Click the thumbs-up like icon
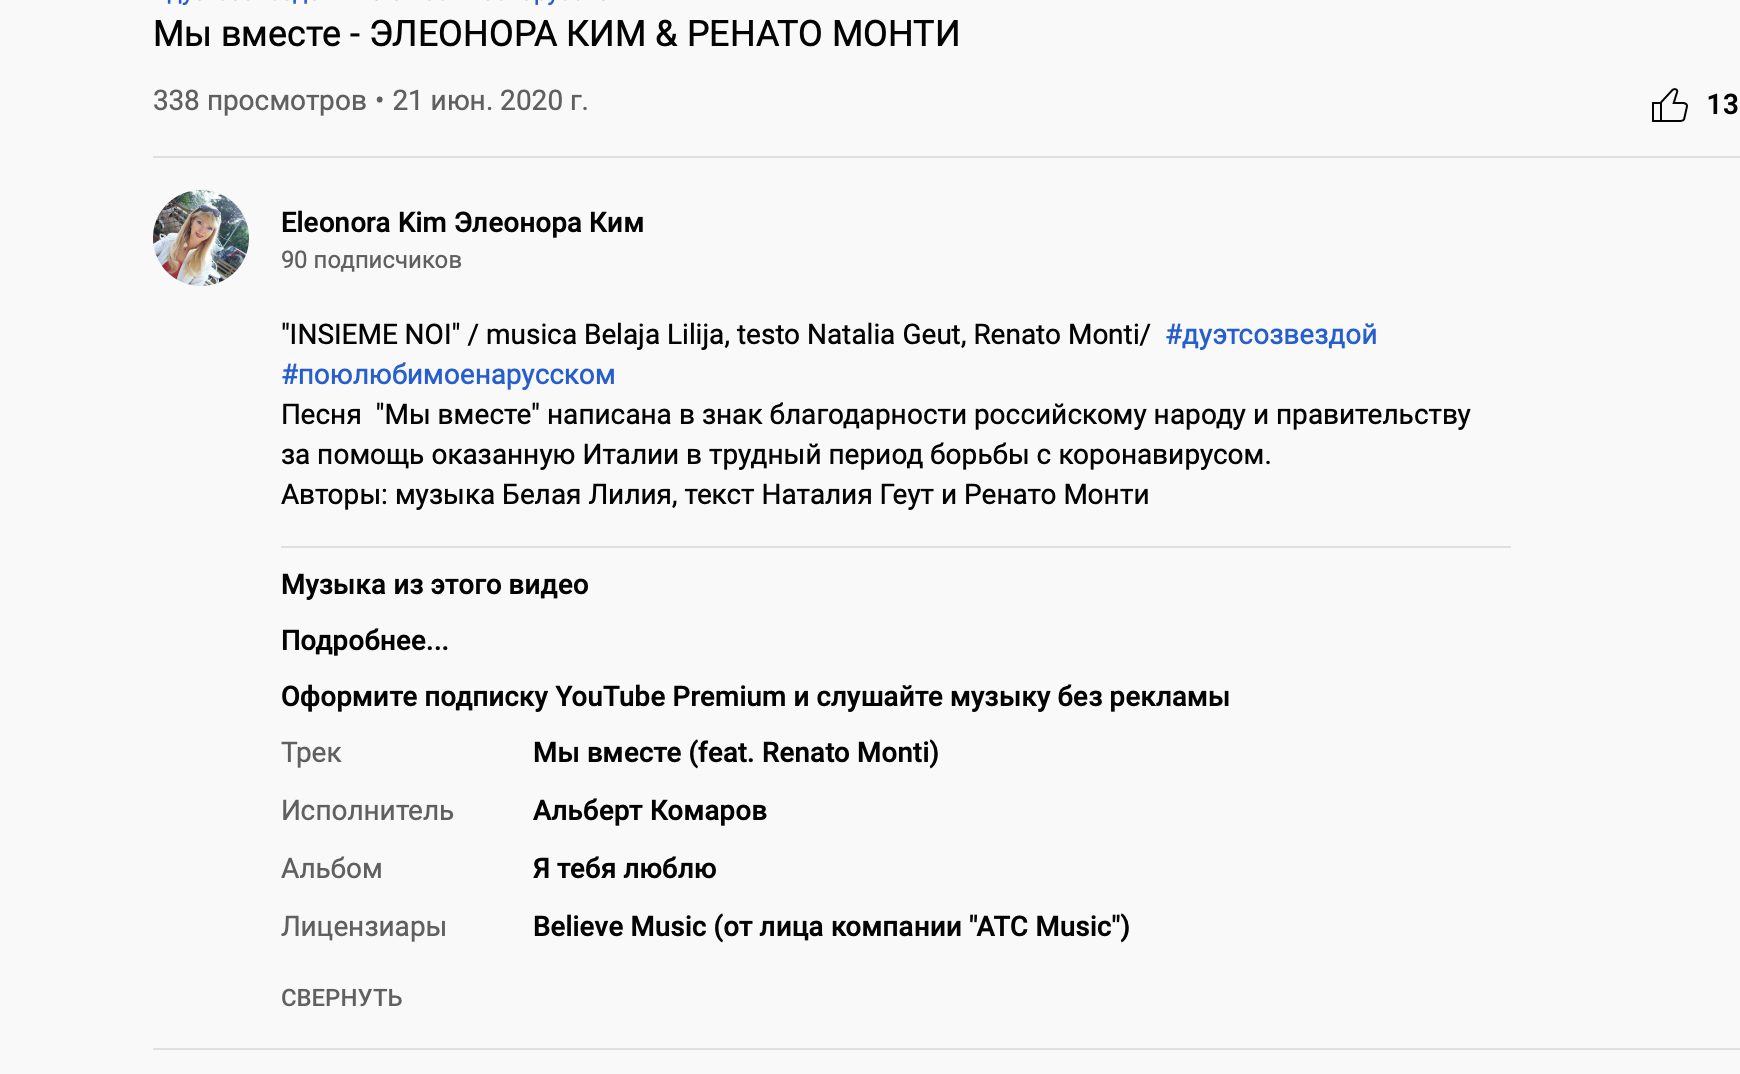This screenshot has width=1740, height=1074. pos(1669,105)
